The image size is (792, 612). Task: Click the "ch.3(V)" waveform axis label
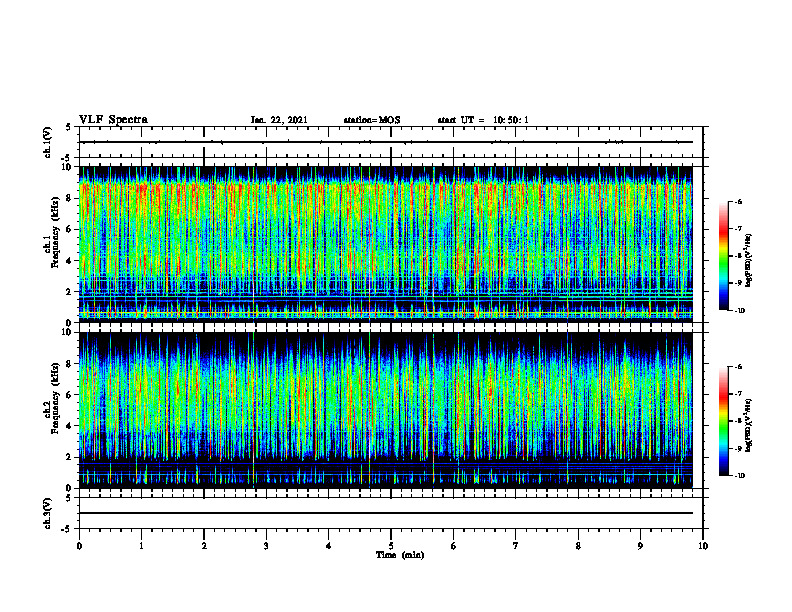point(48,513)
